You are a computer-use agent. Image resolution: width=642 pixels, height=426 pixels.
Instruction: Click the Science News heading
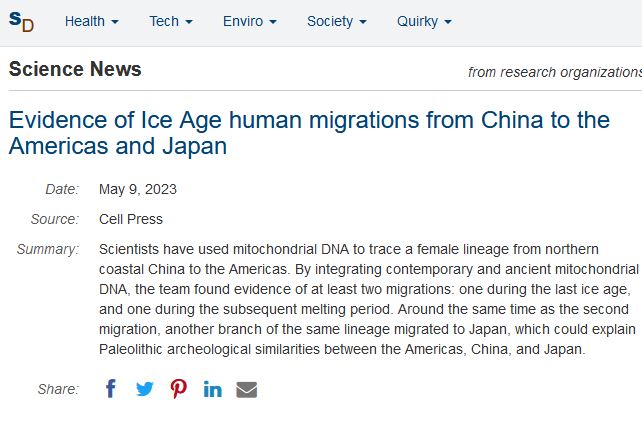point(75,69)
